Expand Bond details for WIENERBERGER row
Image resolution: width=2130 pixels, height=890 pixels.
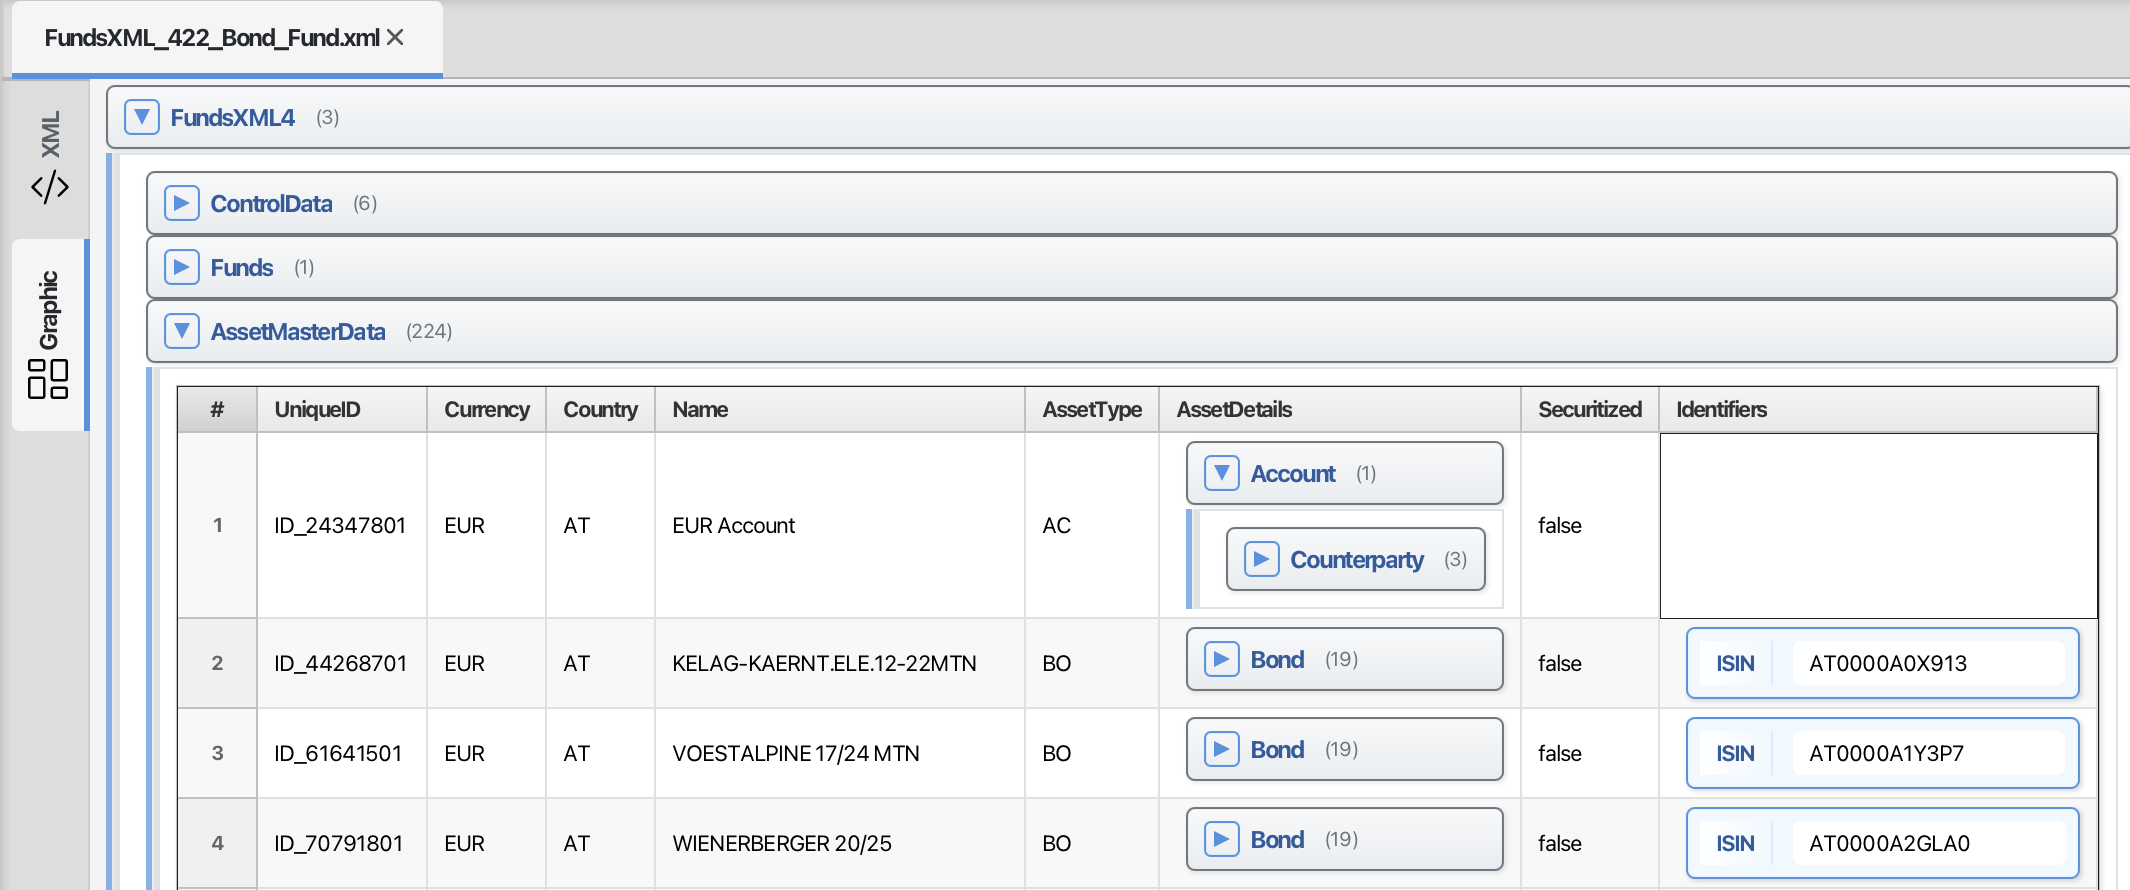click(x=1222, y=839)
